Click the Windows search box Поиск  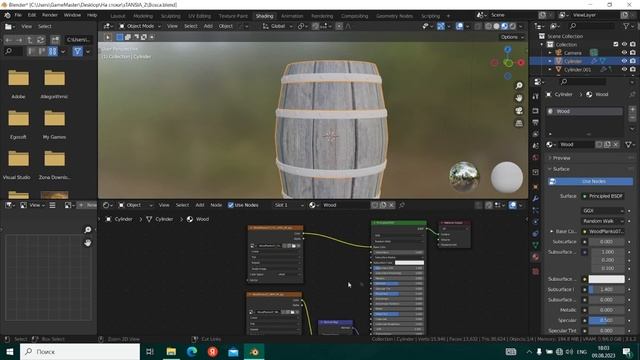pos(80,351)
